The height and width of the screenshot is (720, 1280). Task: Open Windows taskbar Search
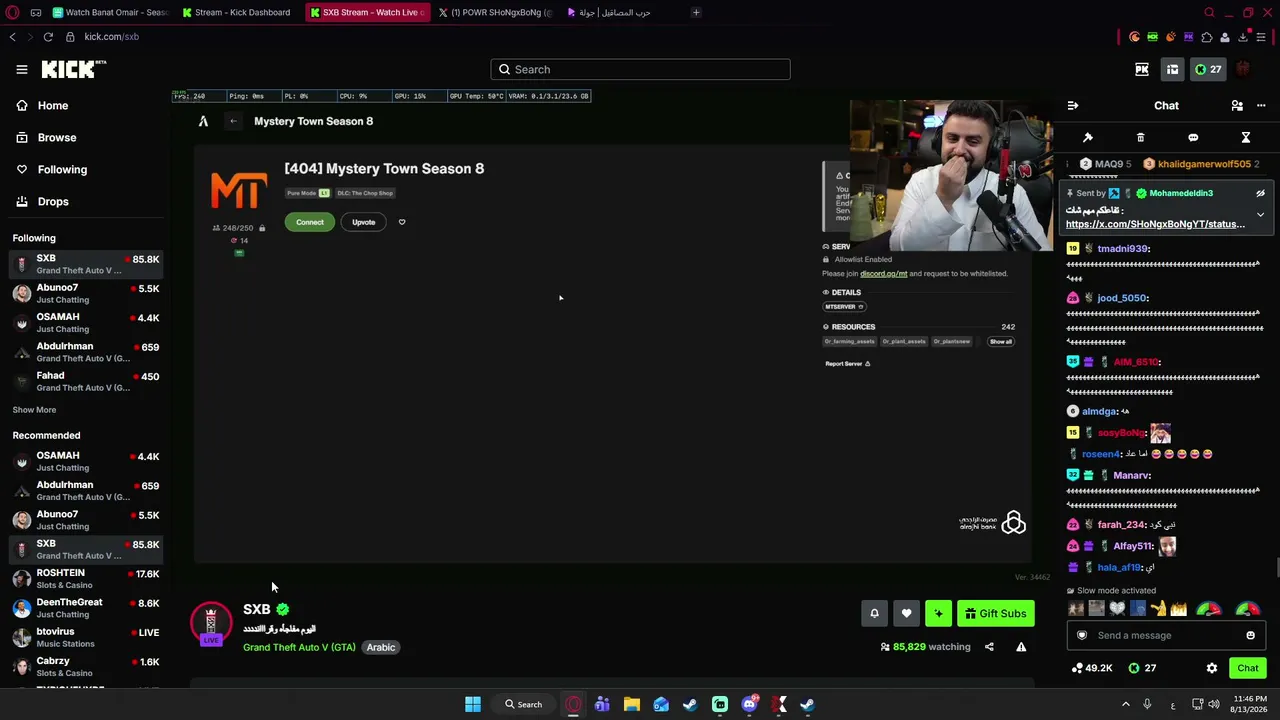click(x=524, y=704)
